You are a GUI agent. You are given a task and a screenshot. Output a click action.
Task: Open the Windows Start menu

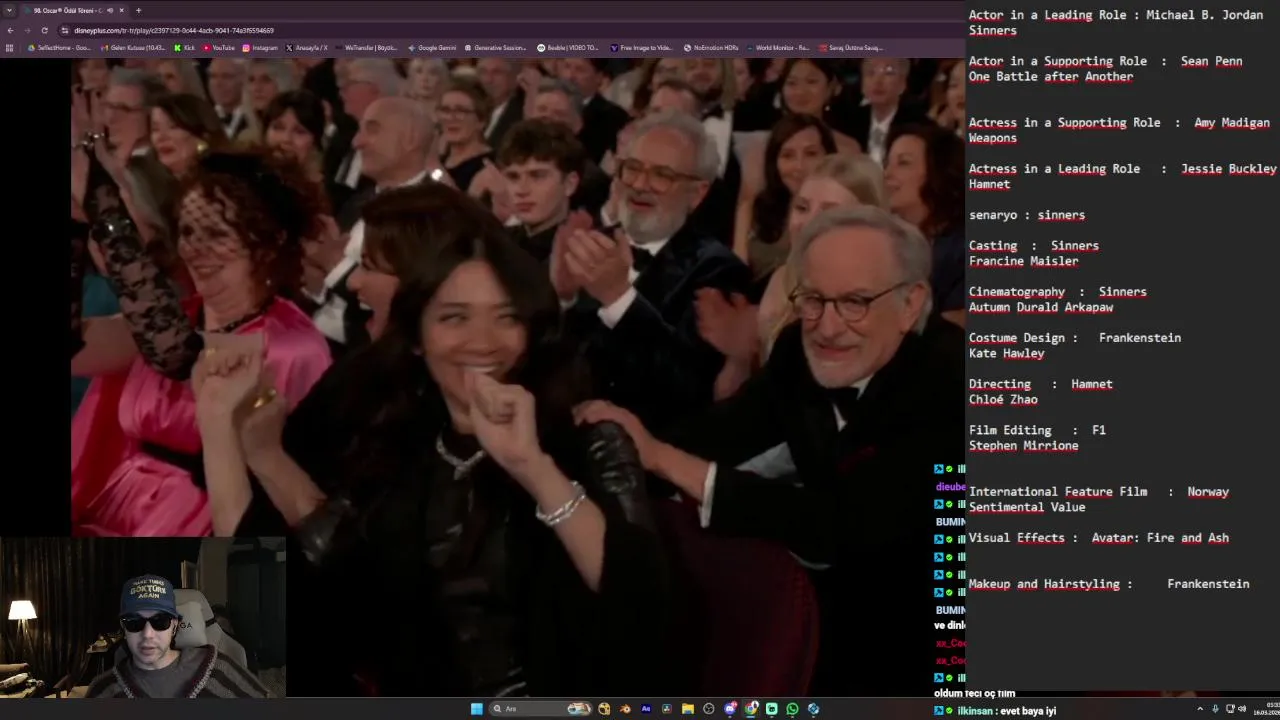pos(476,709)
